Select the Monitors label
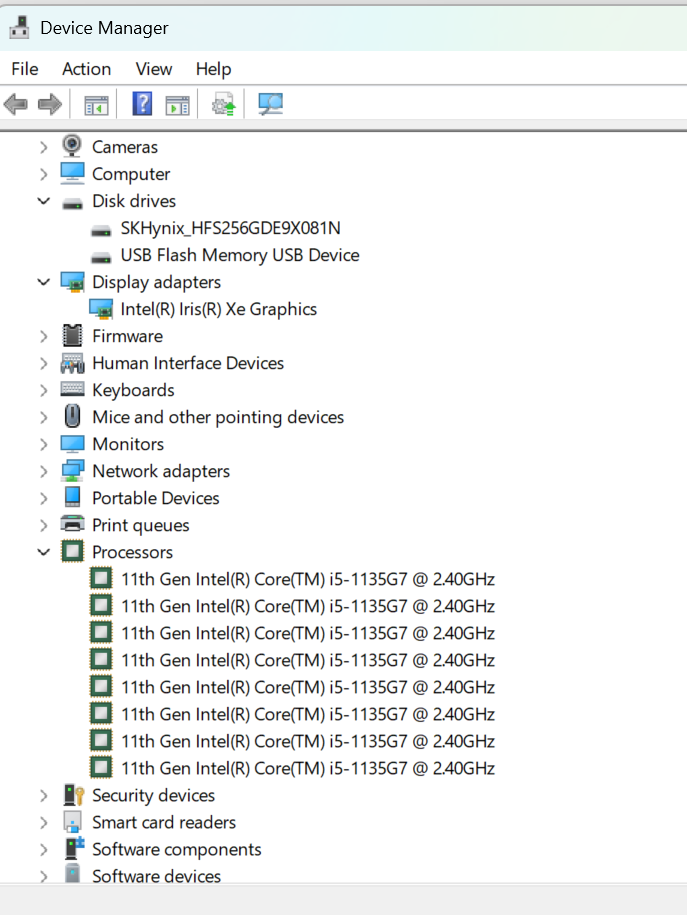The width and height of the screenshot is (687, 915). pos(128,444)
